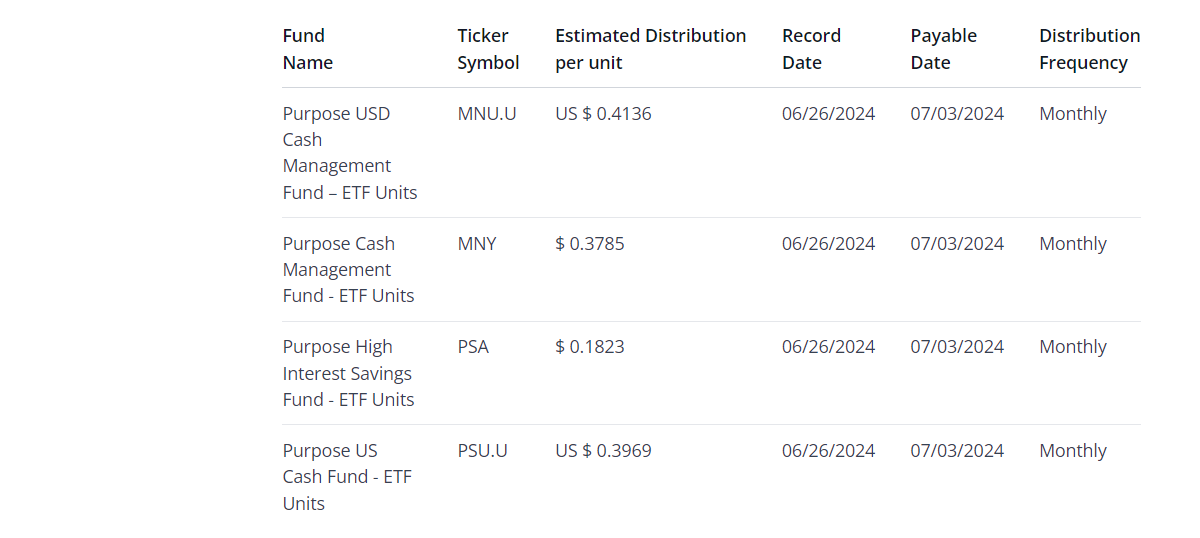Click the record date in the MNY row
1200x538 pixels.
click(828, 244)
